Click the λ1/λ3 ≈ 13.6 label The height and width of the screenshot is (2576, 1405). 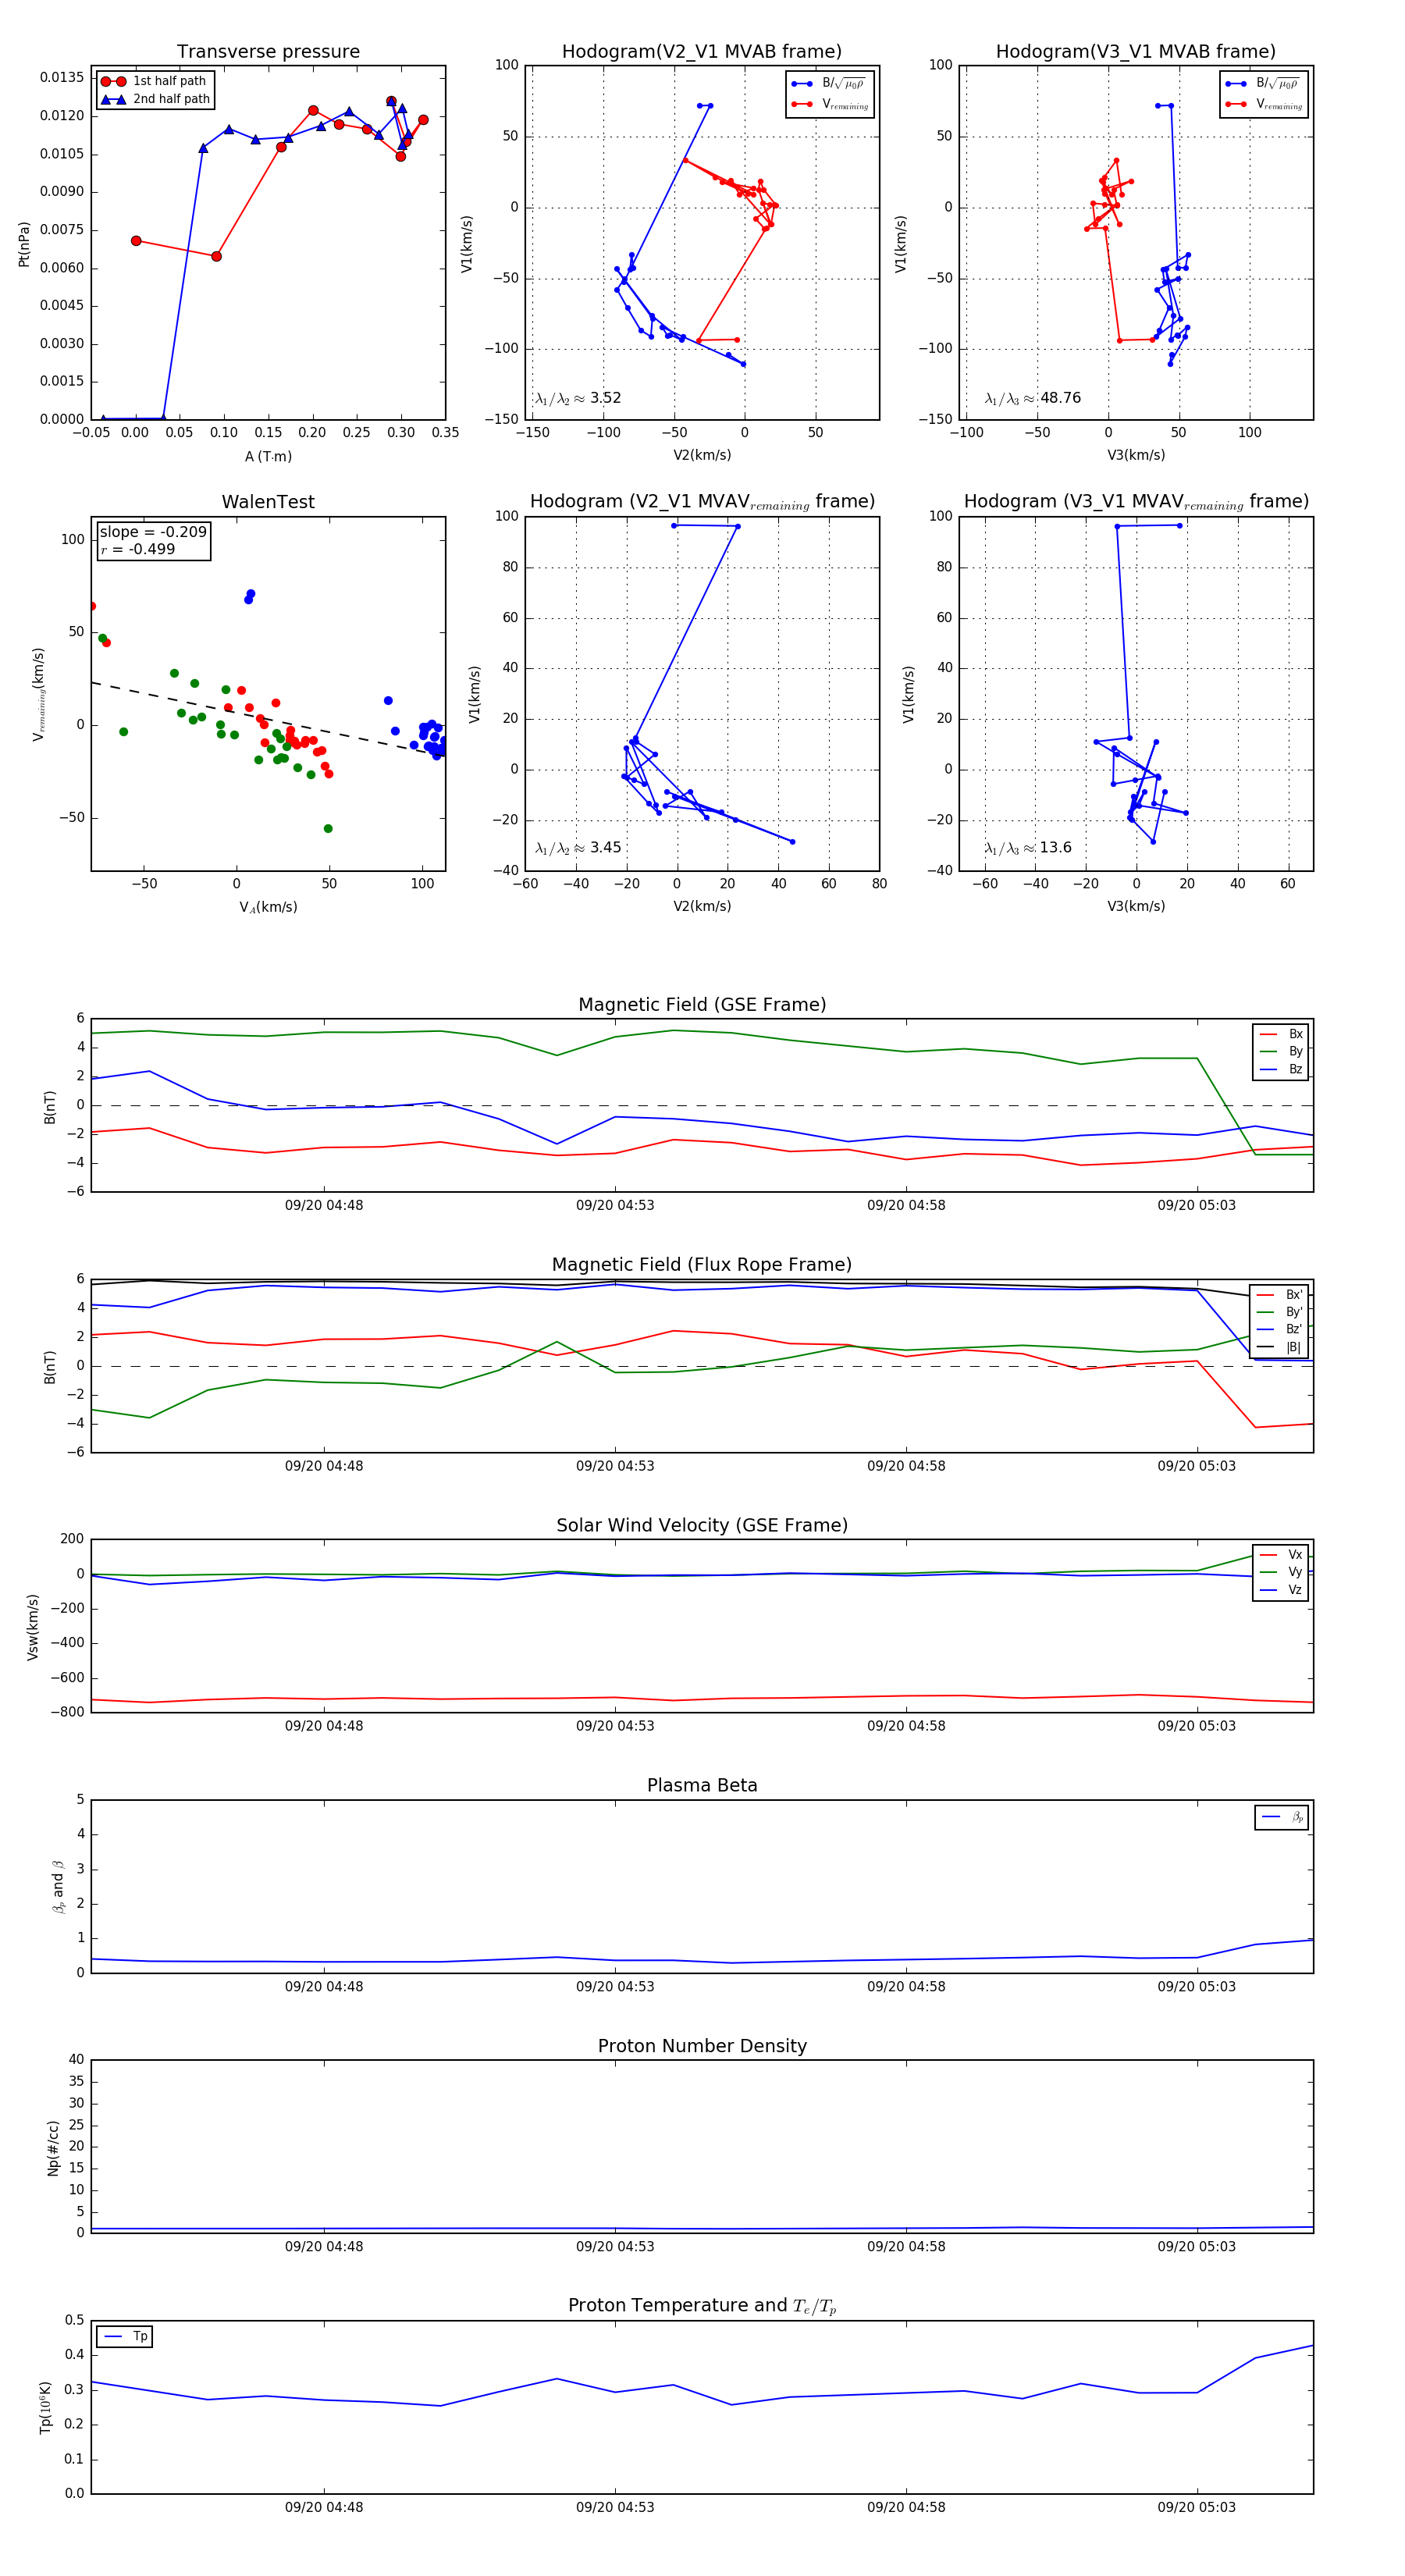click(x=1028, y=848)
